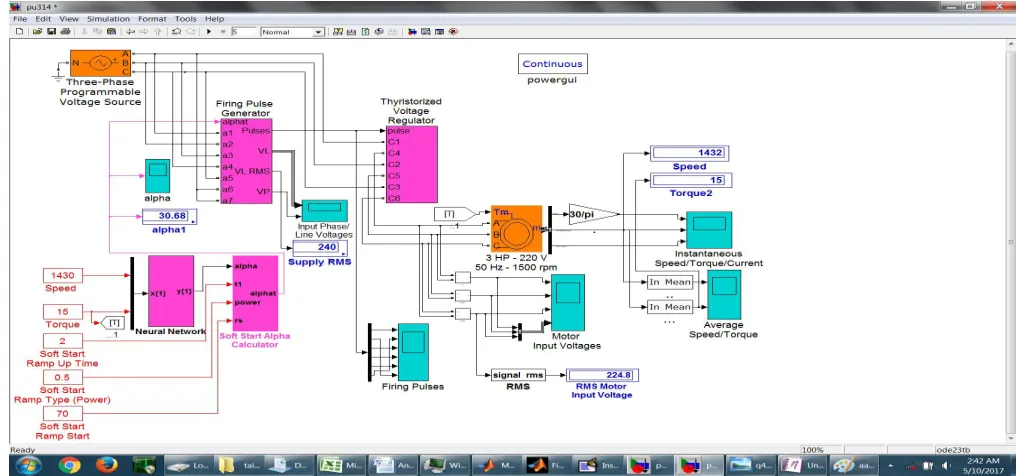Save the model with the floppy-disk icon
1016x476 pixels.
[x=51, y=32]
